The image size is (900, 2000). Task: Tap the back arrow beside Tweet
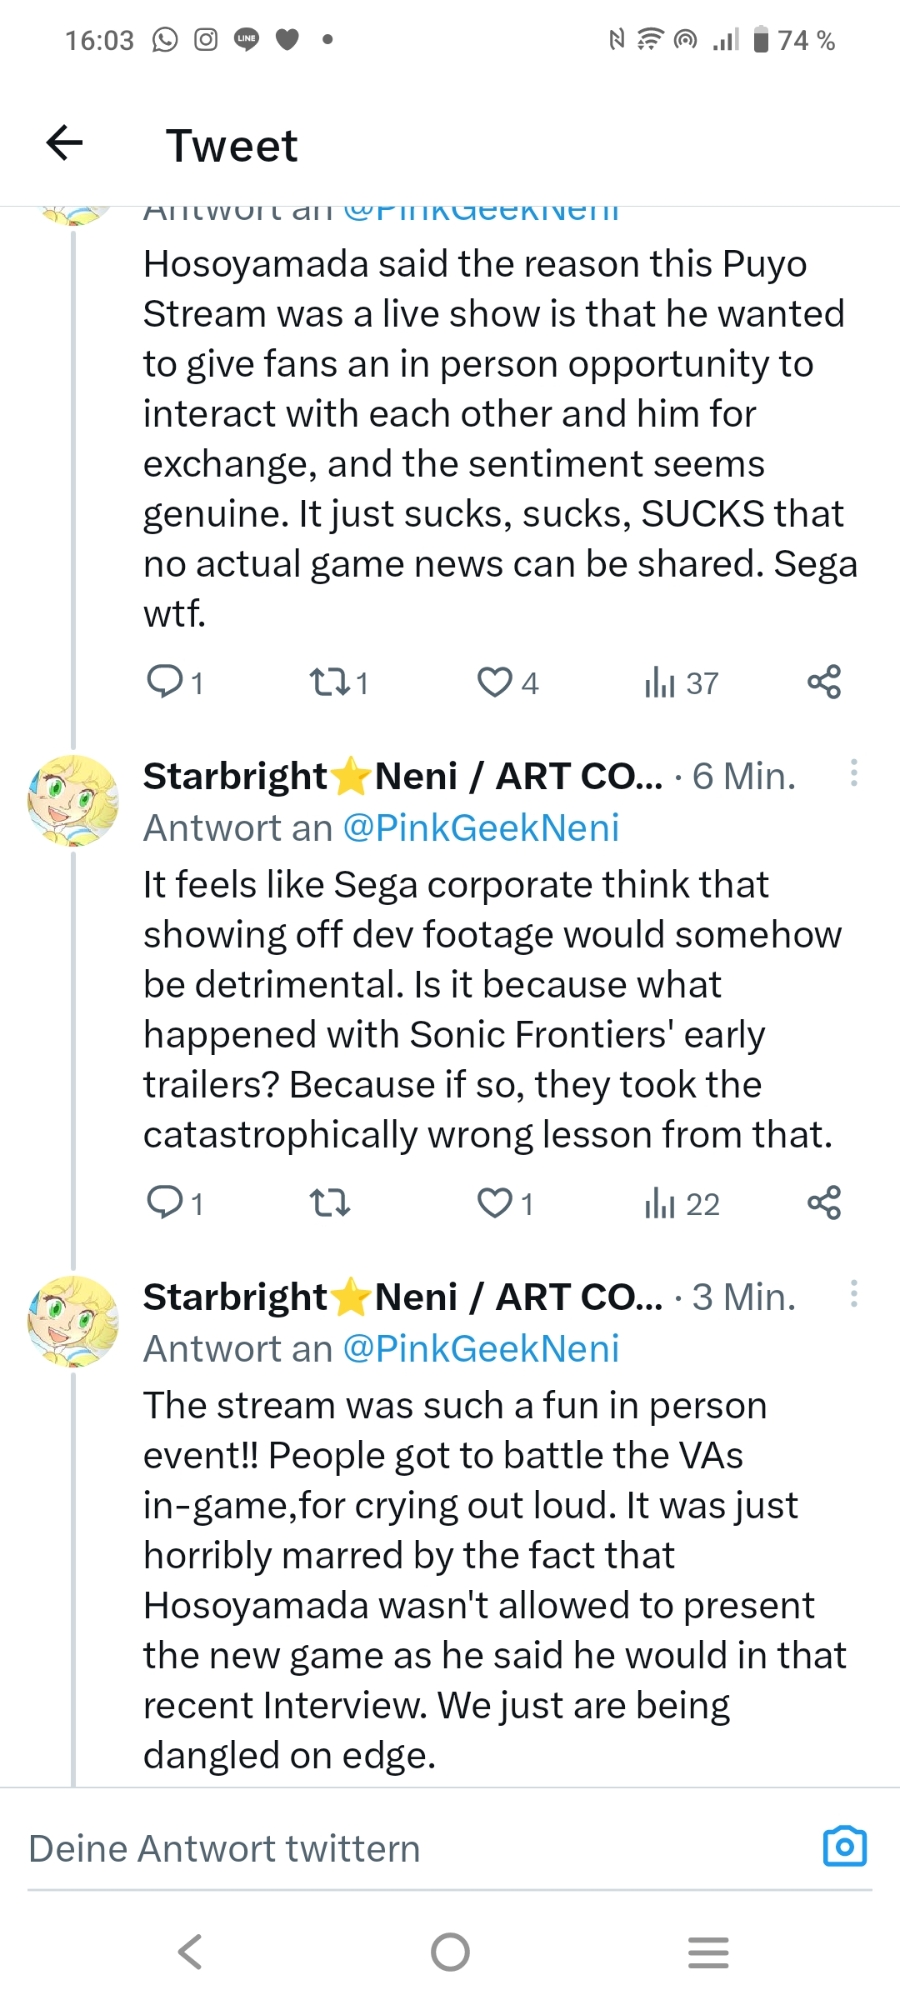click(65, 143)
